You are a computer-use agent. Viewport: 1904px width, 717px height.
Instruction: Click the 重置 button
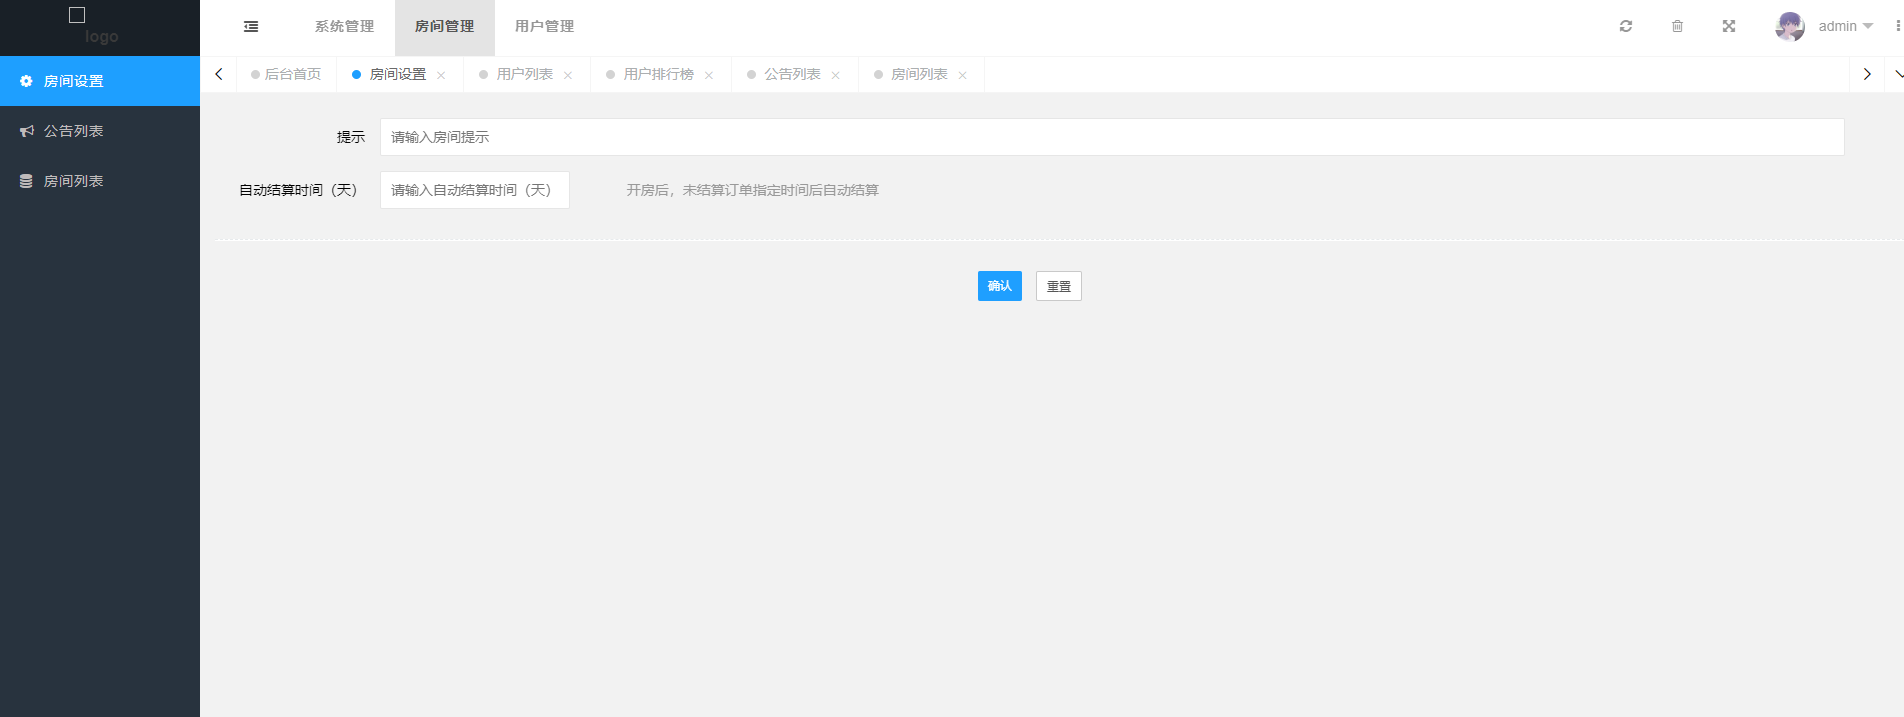tap(1059, 286)
